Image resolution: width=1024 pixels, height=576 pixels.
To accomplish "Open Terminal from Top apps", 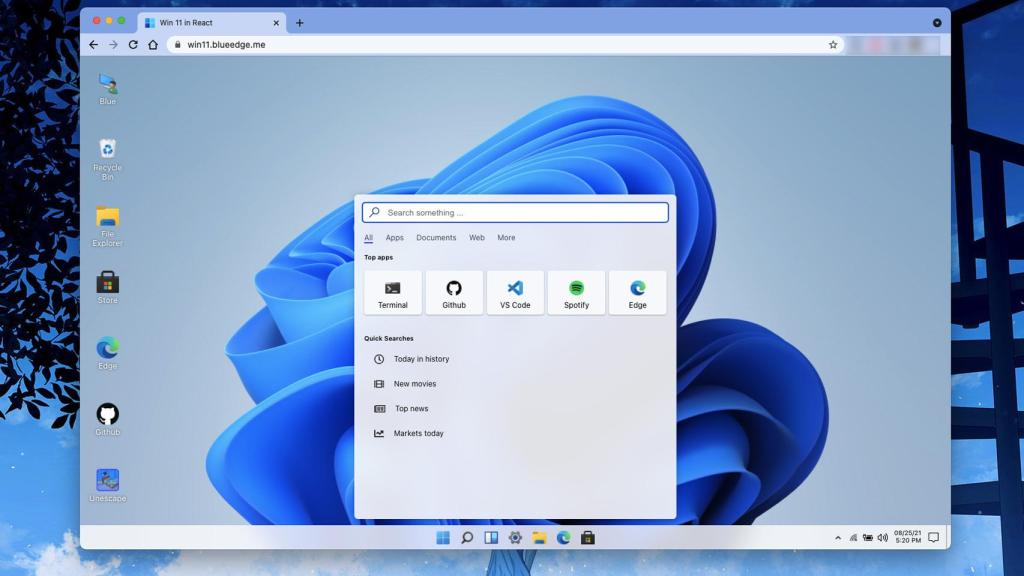I will click(x=392, y=292).
